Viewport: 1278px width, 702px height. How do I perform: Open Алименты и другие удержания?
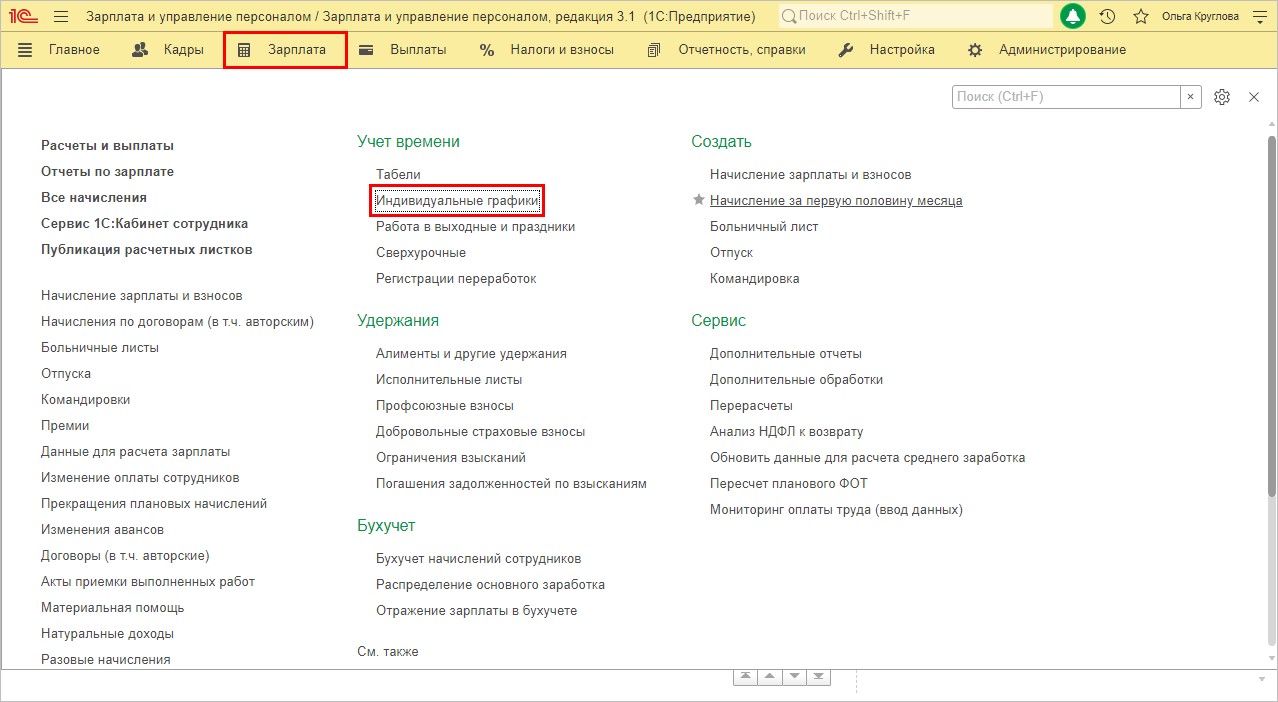point(471,353)
